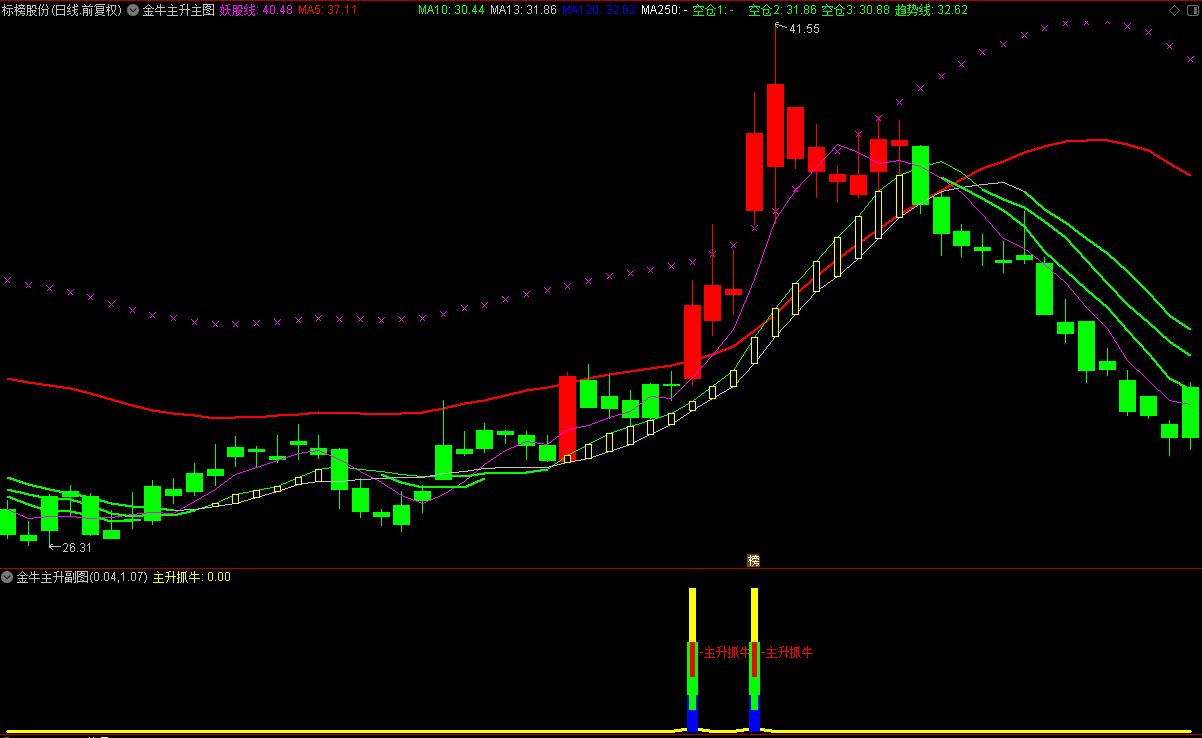Image resolution: width=1202 pixels, height=738 pixels.
Task: Open the dropdown beside 金牛主升主图 indicator
Action: [133, 10]
